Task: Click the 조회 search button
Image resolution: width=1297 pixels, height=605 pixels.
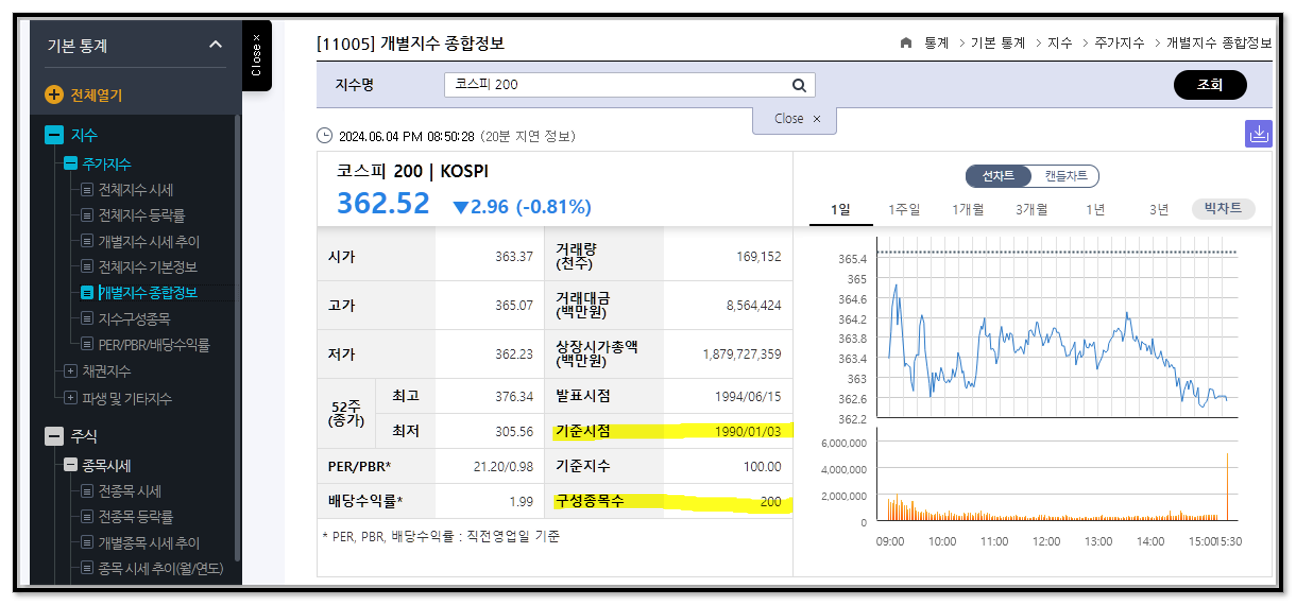Action: pyautogui.click(x=1210, y=85)
